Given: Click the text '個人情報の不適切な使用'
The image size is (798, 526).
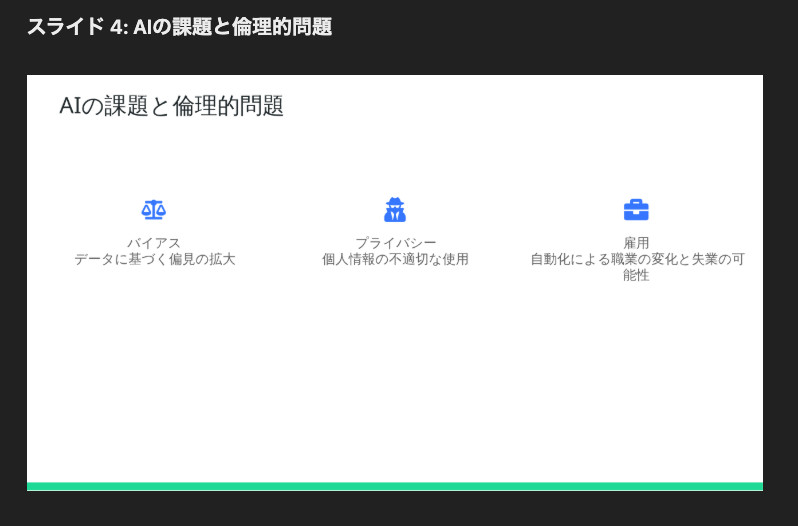Looking at the screenshot, I should pos(395,259).
